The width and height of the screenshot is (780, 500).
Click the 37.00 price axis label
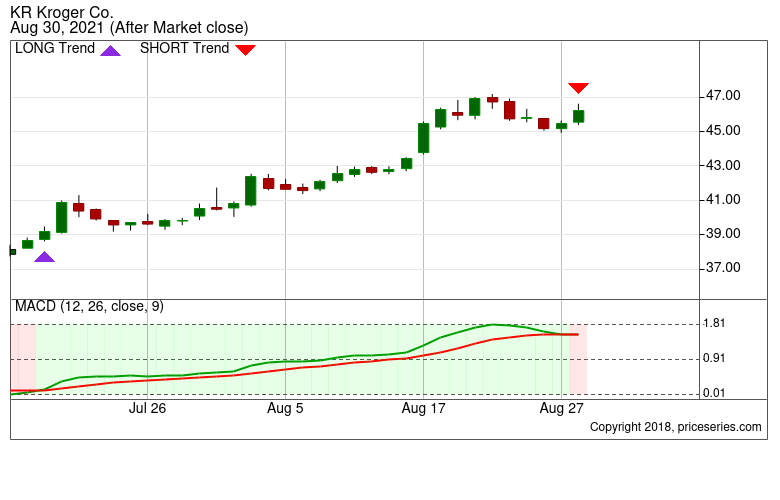723,268
